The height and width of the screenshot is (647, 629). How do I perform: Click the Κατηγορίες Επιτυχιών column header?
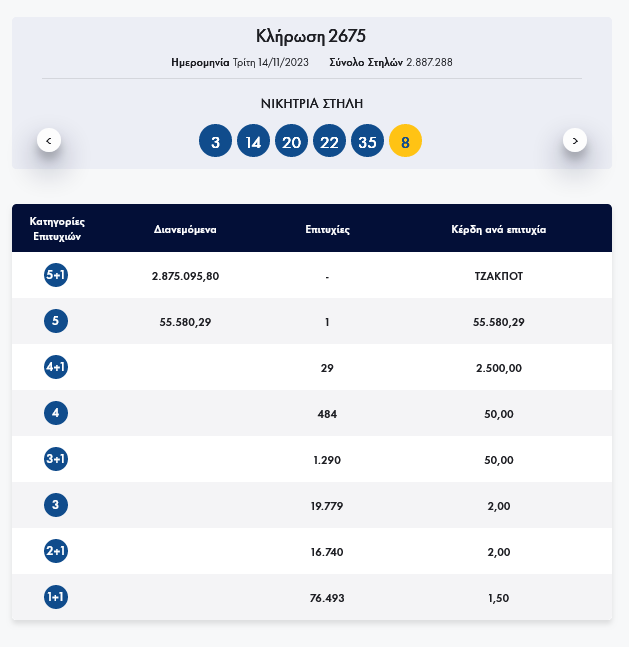[x=56, y=229]
